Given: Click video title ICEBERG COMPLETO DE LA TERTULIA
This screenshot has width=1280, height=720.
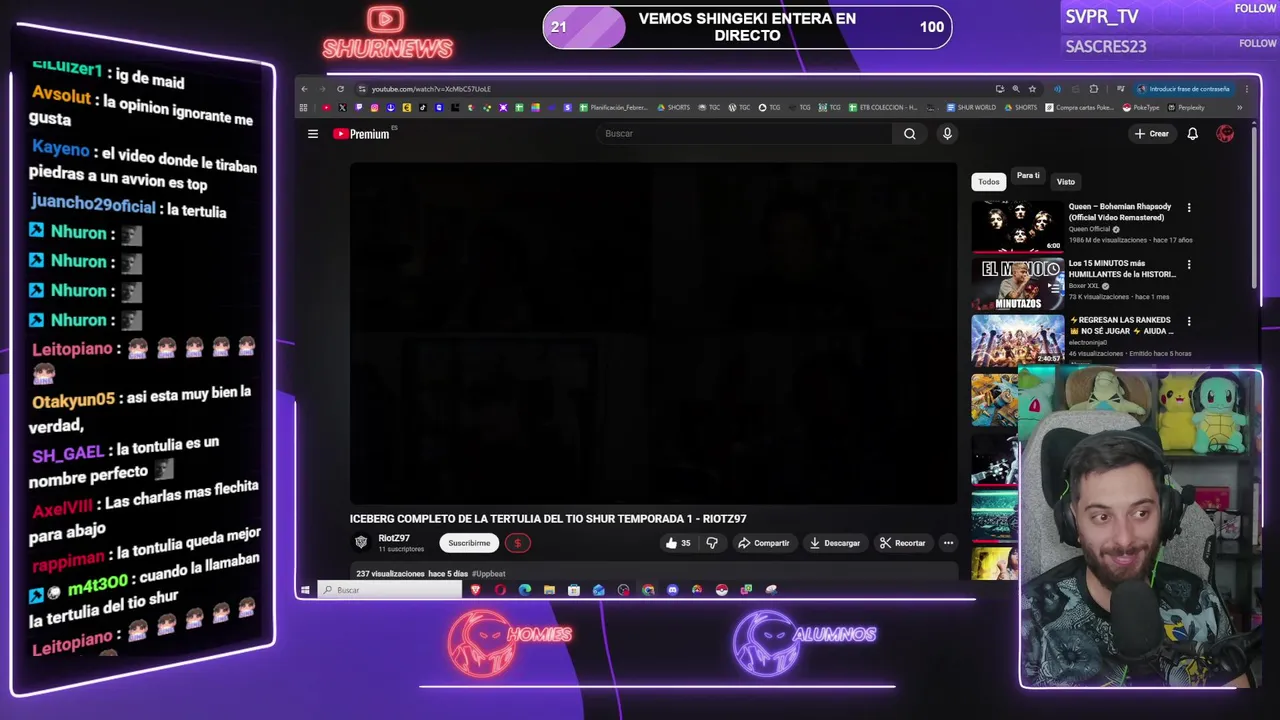Looking at the screenshot, I should pyautogui.click(x=548, y=519).
